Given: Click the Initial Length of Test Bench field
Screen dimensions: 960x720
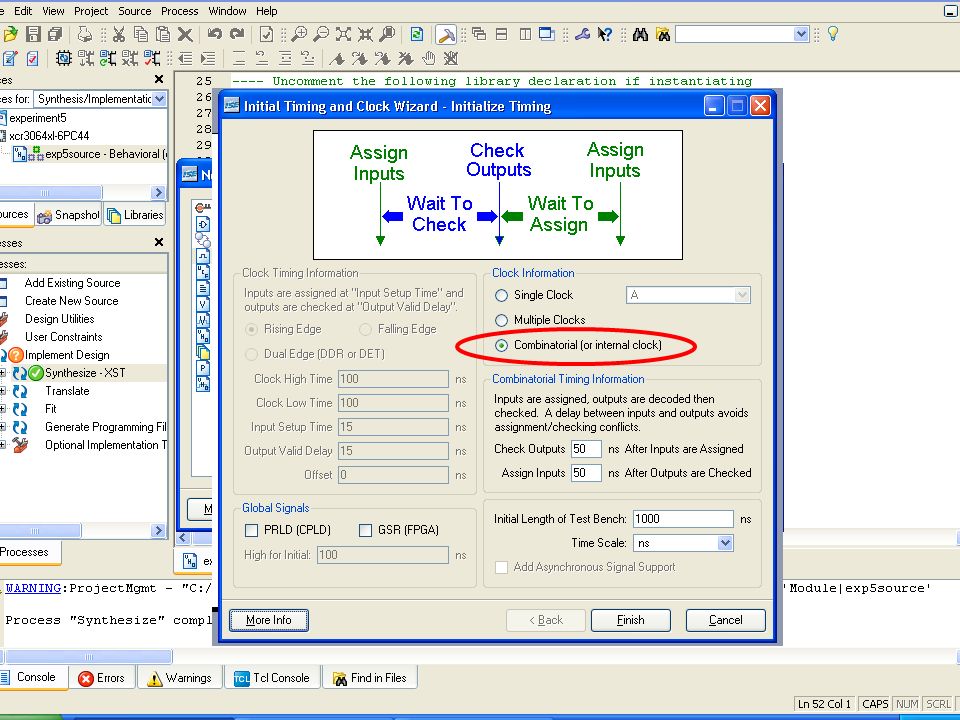Looking at the screenshot, I should tap(683, 519).
